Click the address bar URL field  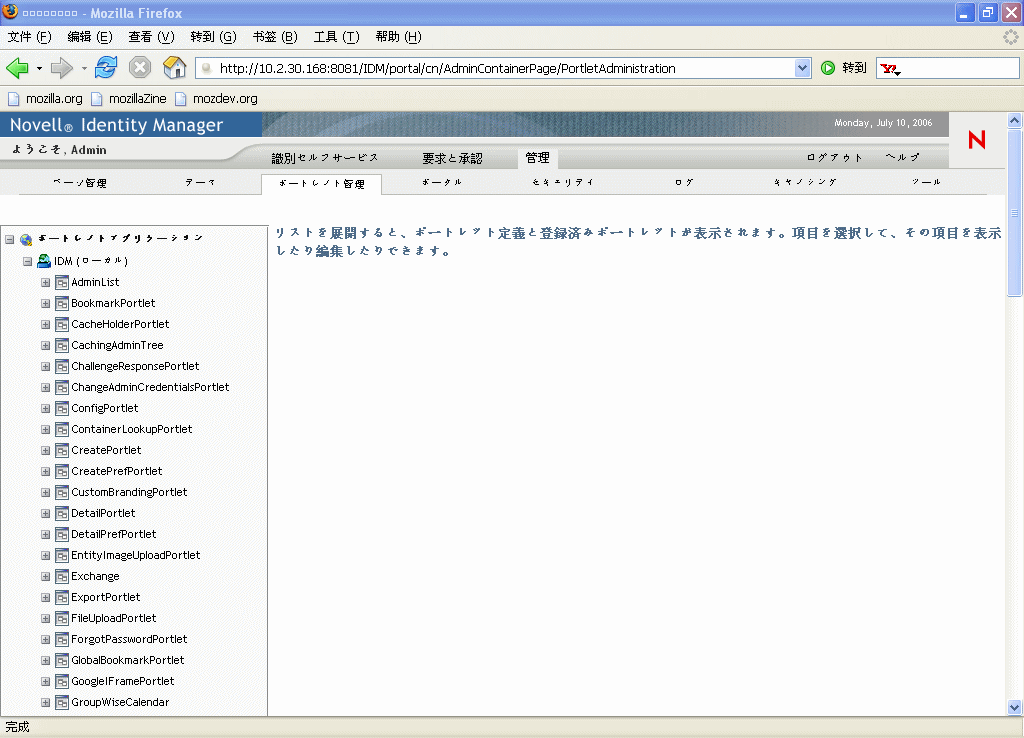pyautogui.click(x=503, y=68)
